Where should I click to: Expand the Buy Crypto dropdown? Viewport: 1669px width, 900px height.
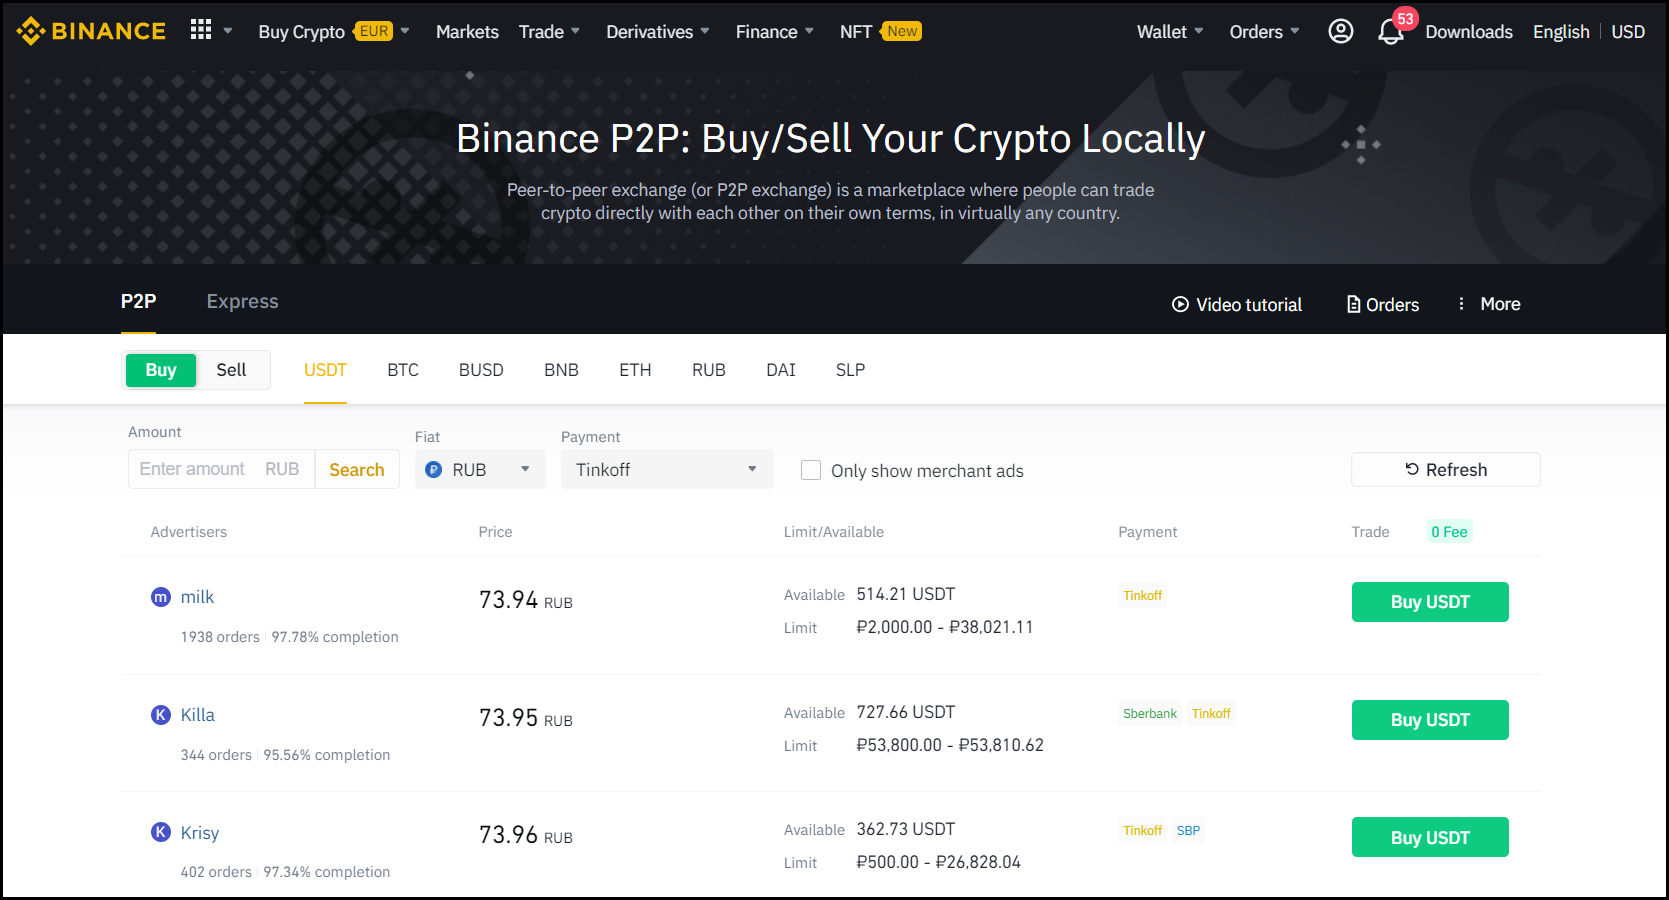point(405,31)
